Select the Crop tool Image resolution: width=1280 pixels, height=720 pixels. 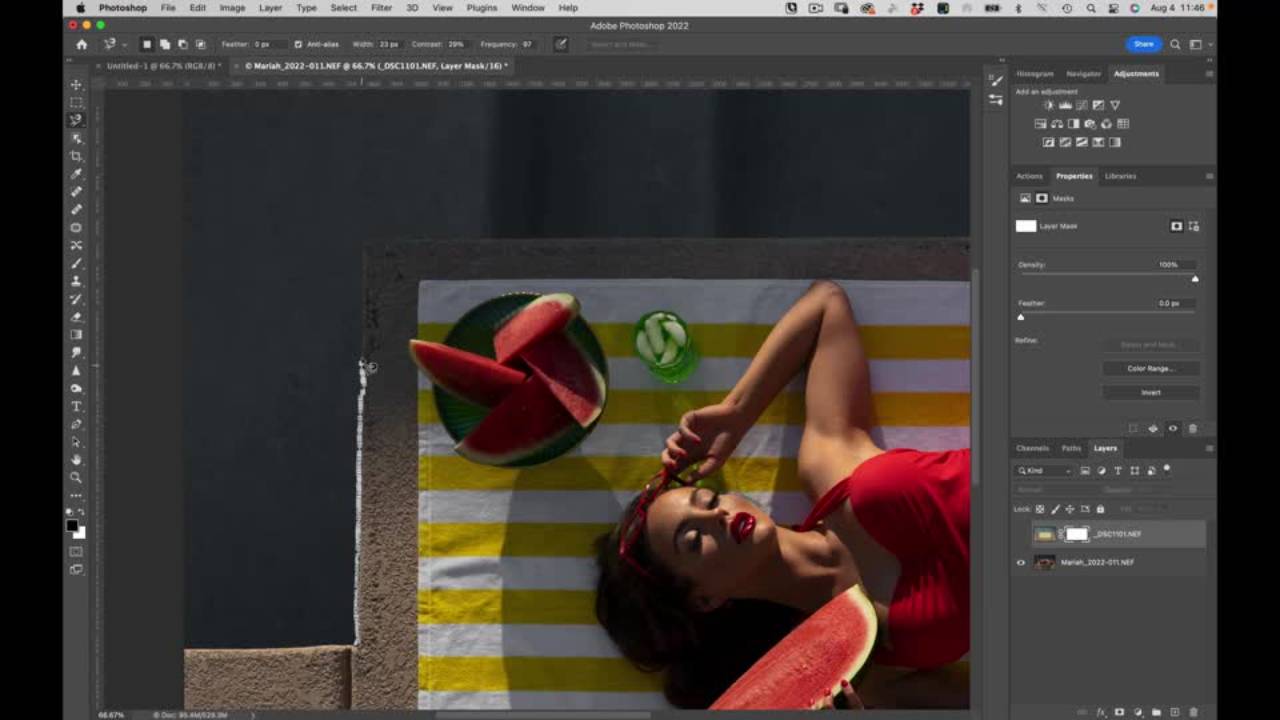tap(76, 157)
